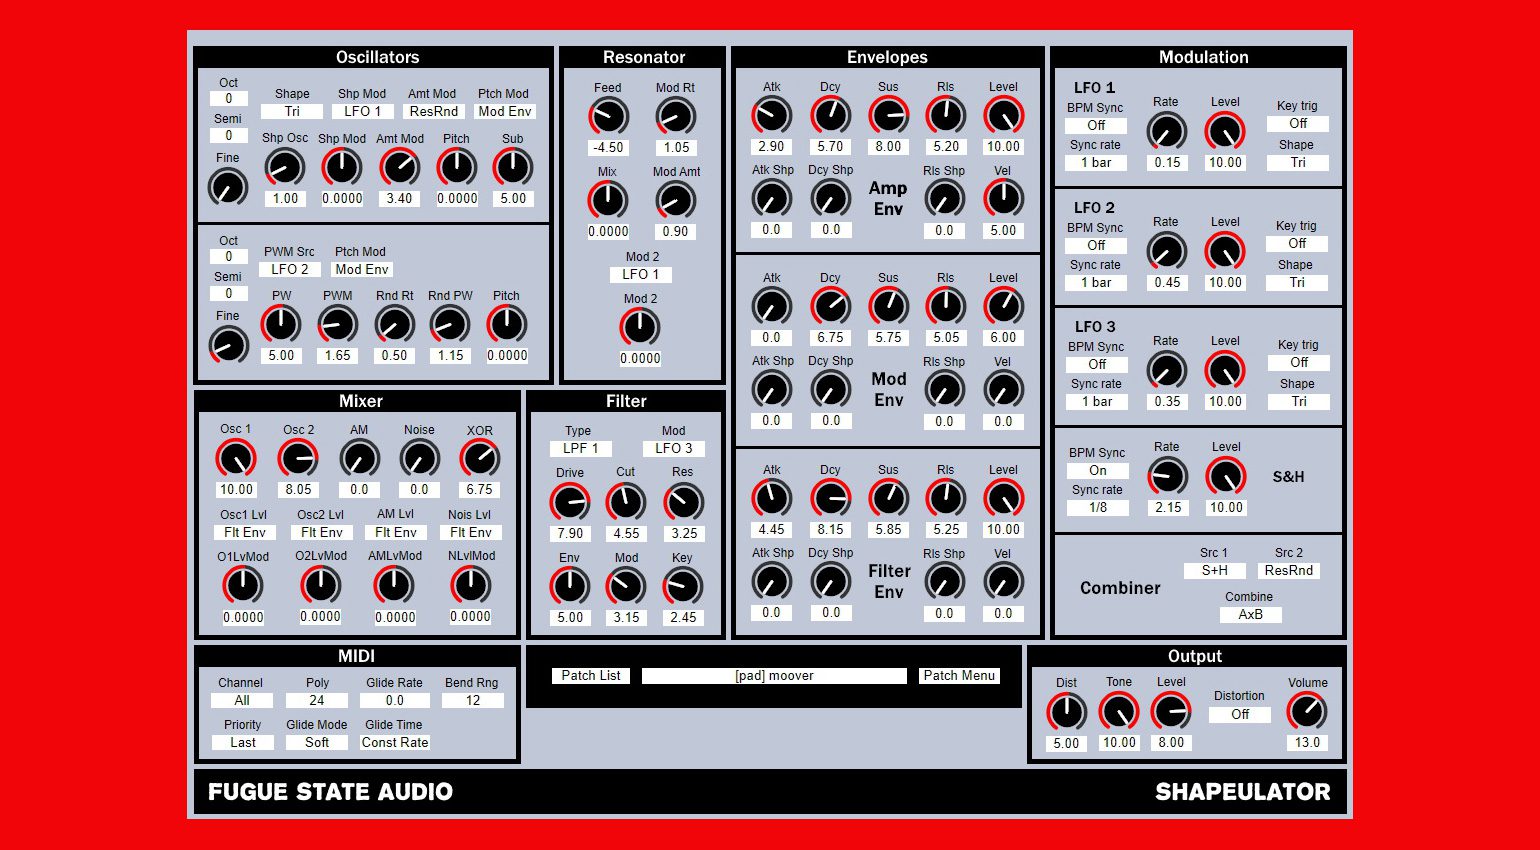Click the LFO 2 Rate knob

[x=1166, y=251]
